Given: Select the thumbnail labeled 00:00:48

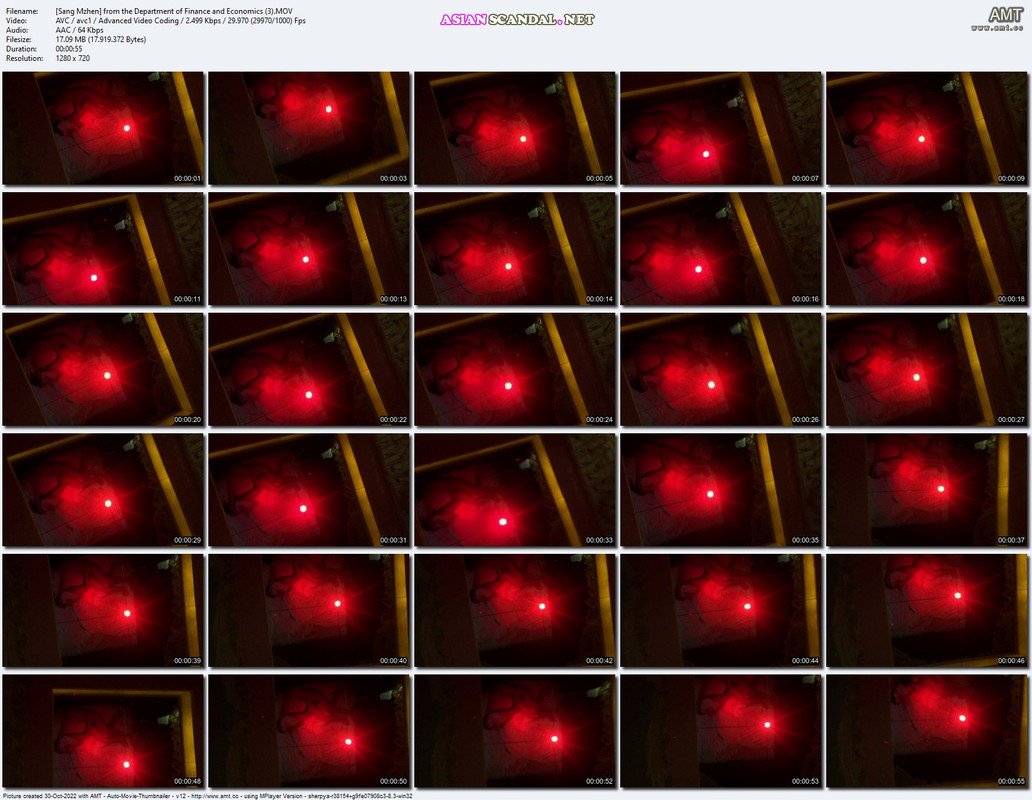Looking at the screenshot, I should pyautogui.click(x=103, y=731).
